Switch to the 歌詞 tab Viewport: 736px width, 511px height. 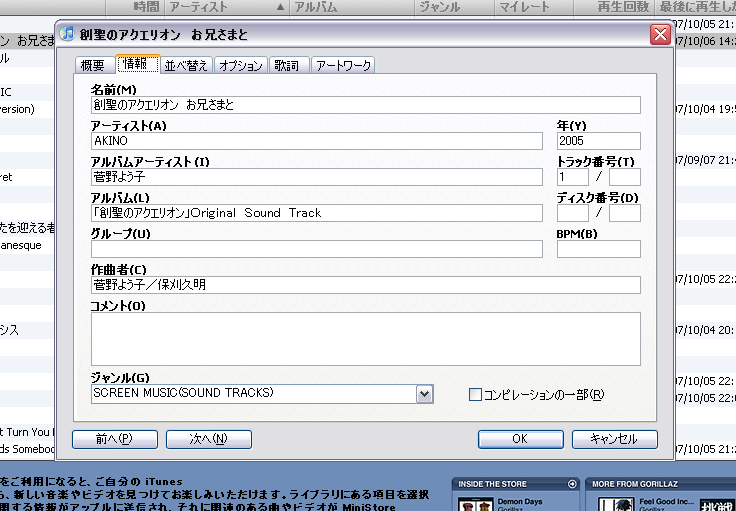(288, 65)
